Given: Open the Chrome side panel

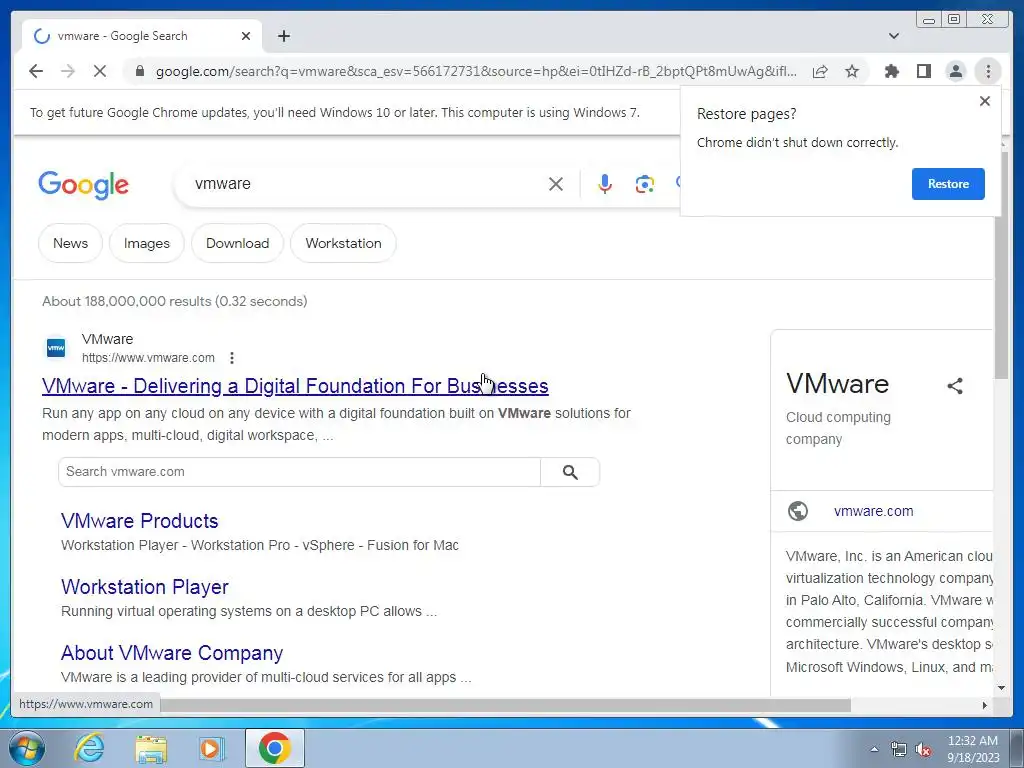Looking at the screenshot, I should point(923,71).
